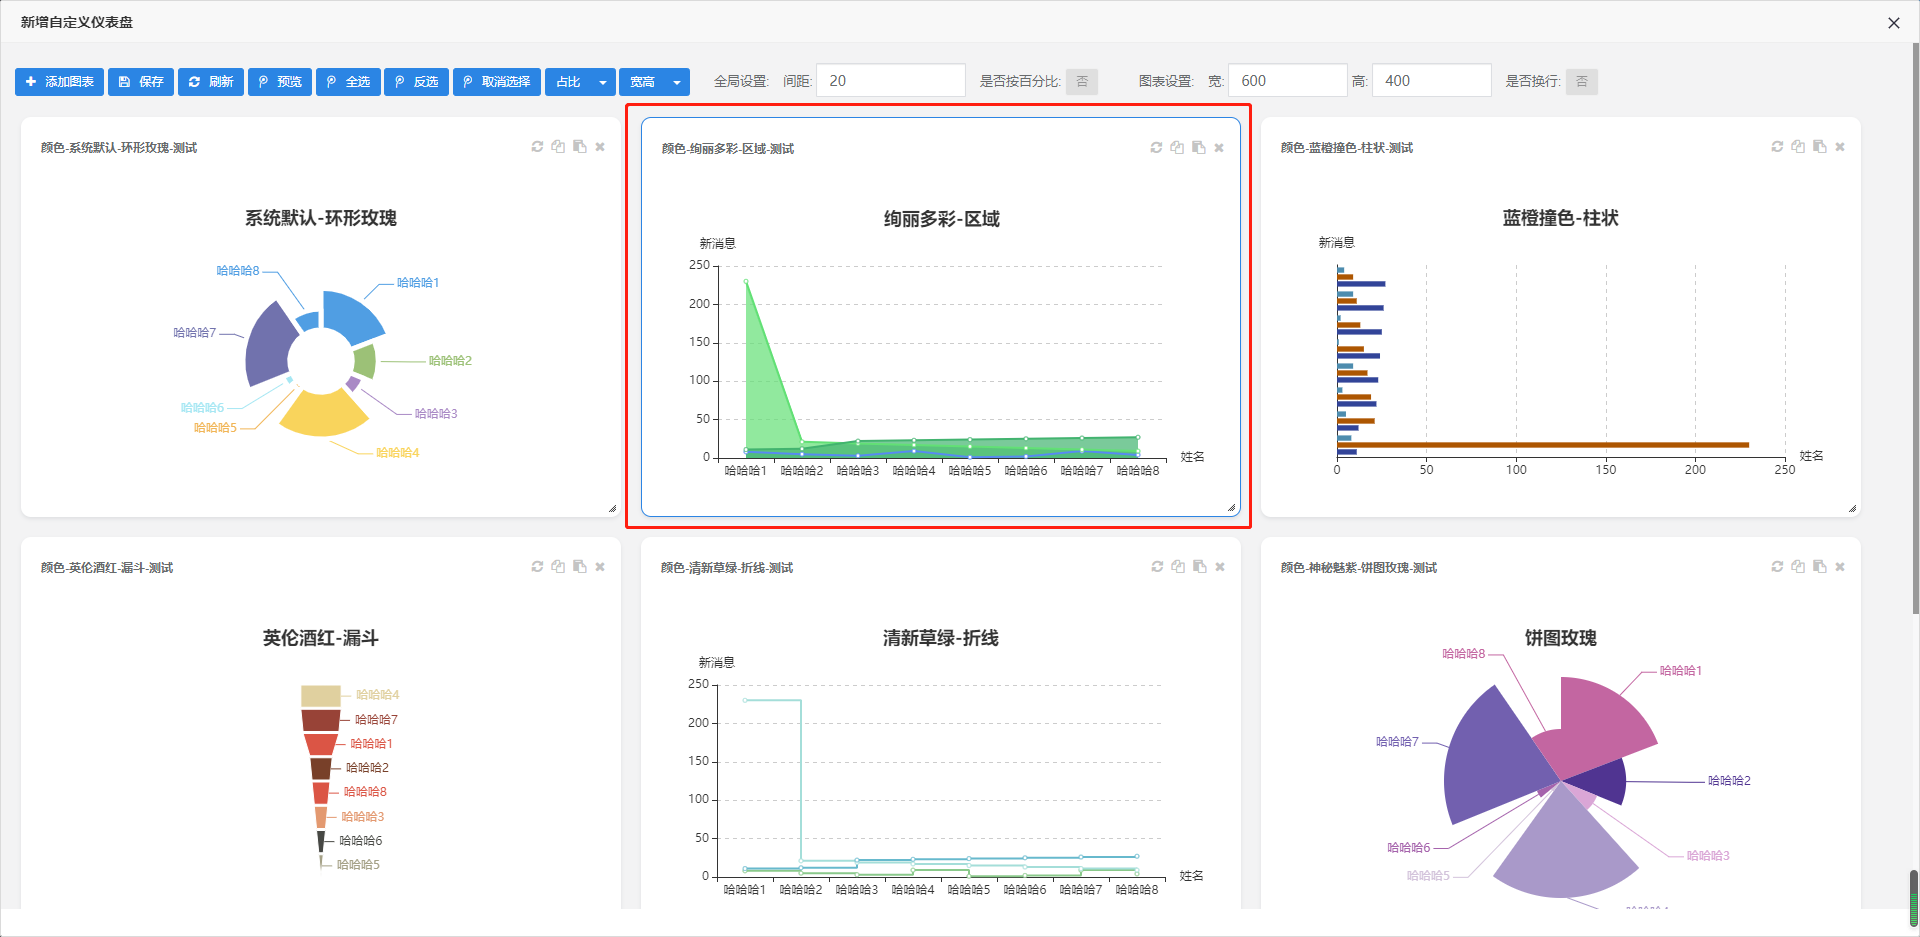This screenshot has width=1920, height=937.
Task: Copy the 颜色-清新草绿-折线-测试 chart card
Action: pos(1178,567)
